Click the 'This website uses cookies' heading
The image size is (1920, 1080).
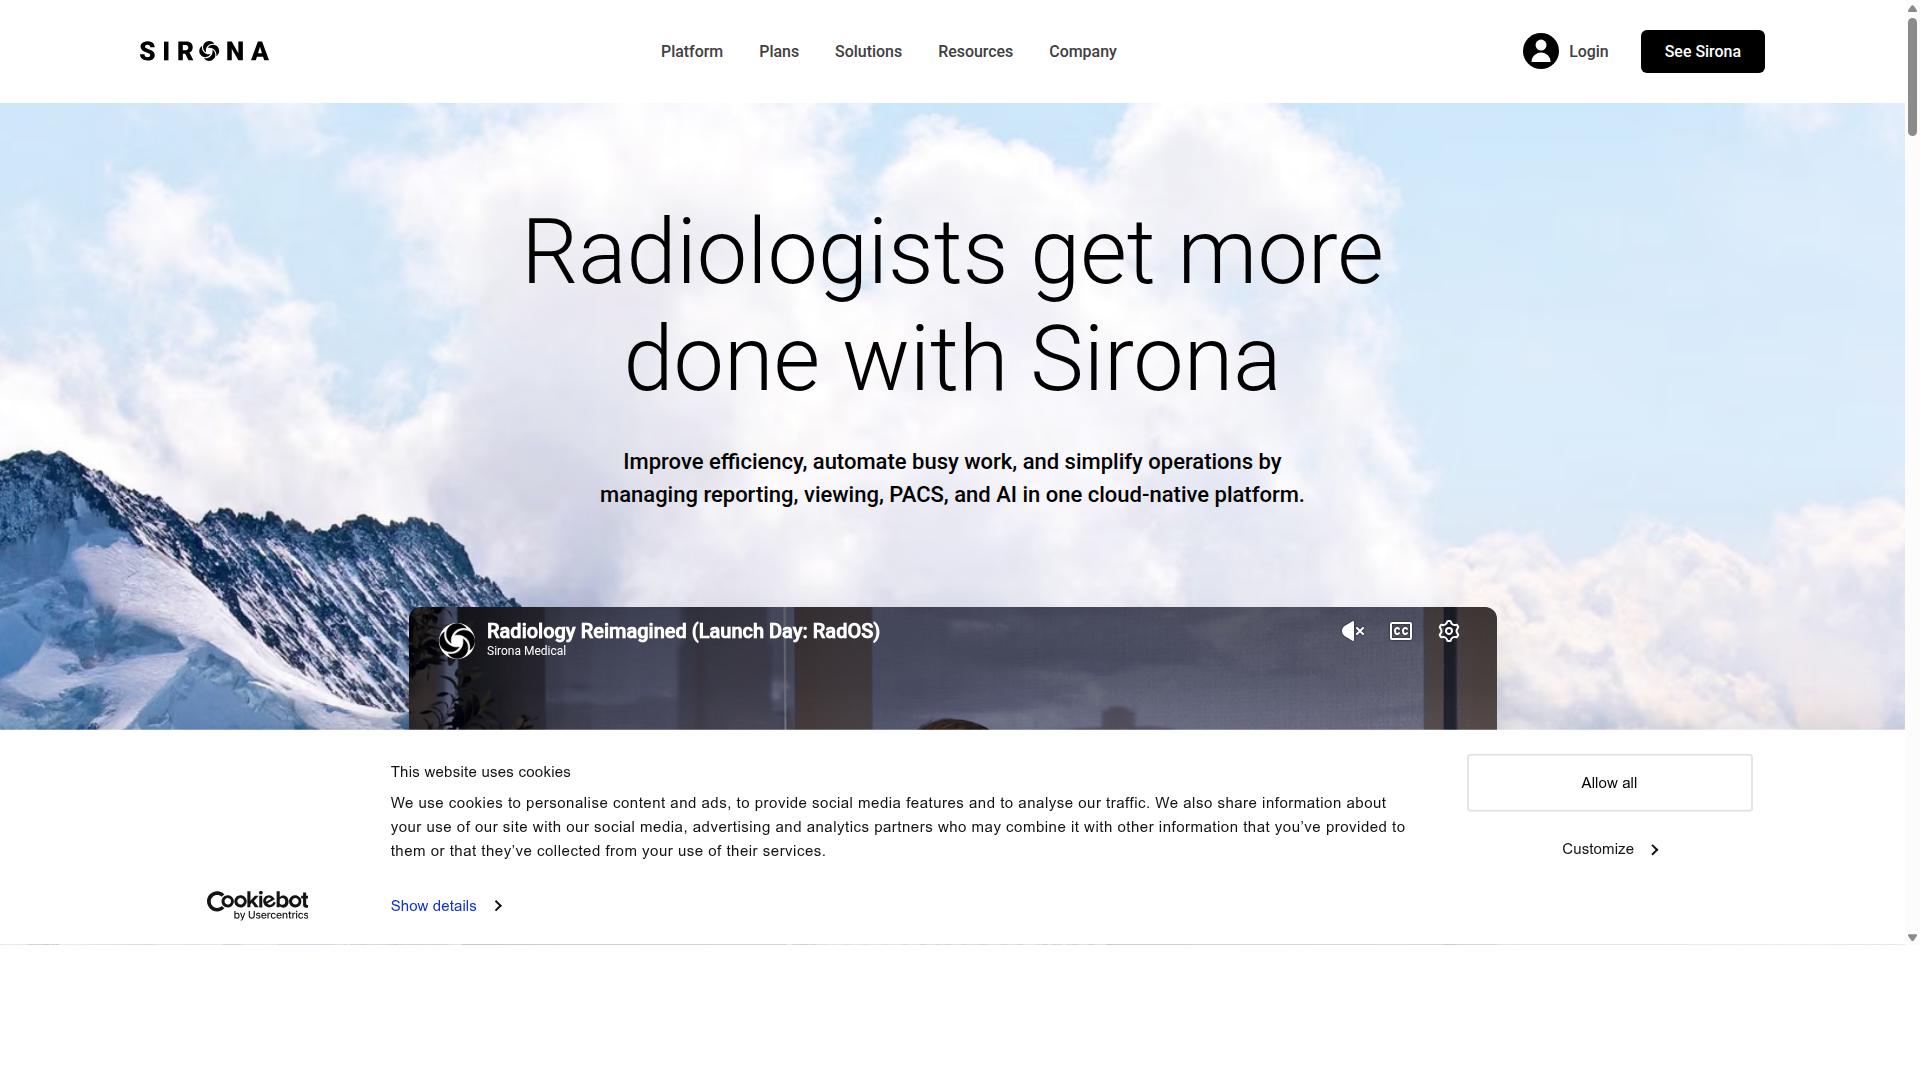tap(480, 772)
